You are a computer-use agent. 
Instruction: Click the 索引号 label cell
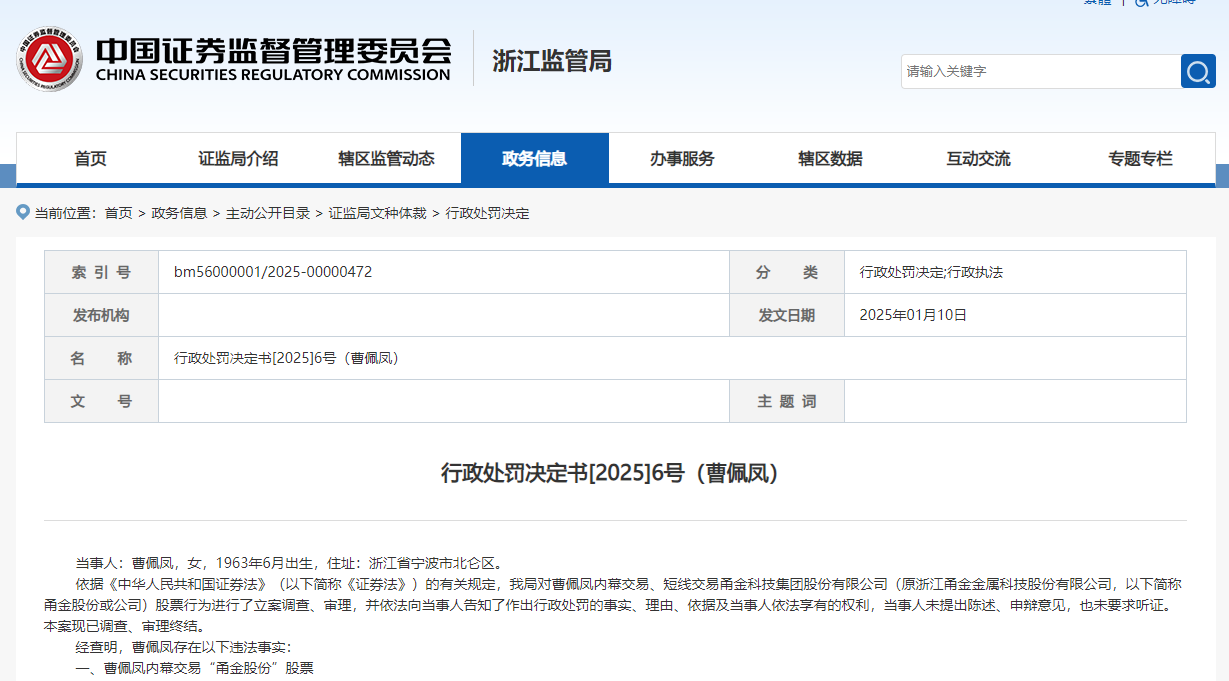(x=101, y=272)
